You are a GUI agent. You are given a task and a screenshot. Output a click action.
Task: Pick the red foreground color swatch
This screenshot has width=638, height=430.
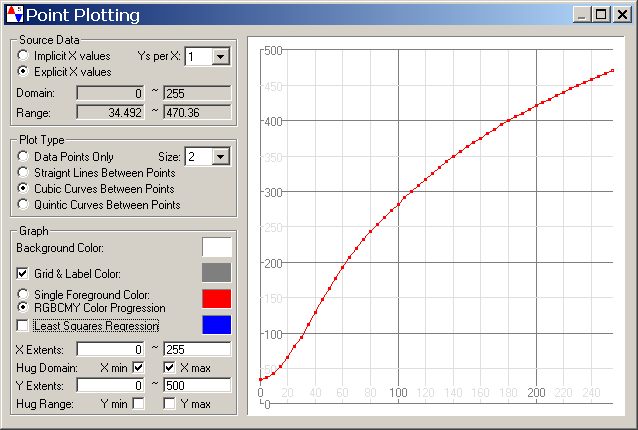216,299
